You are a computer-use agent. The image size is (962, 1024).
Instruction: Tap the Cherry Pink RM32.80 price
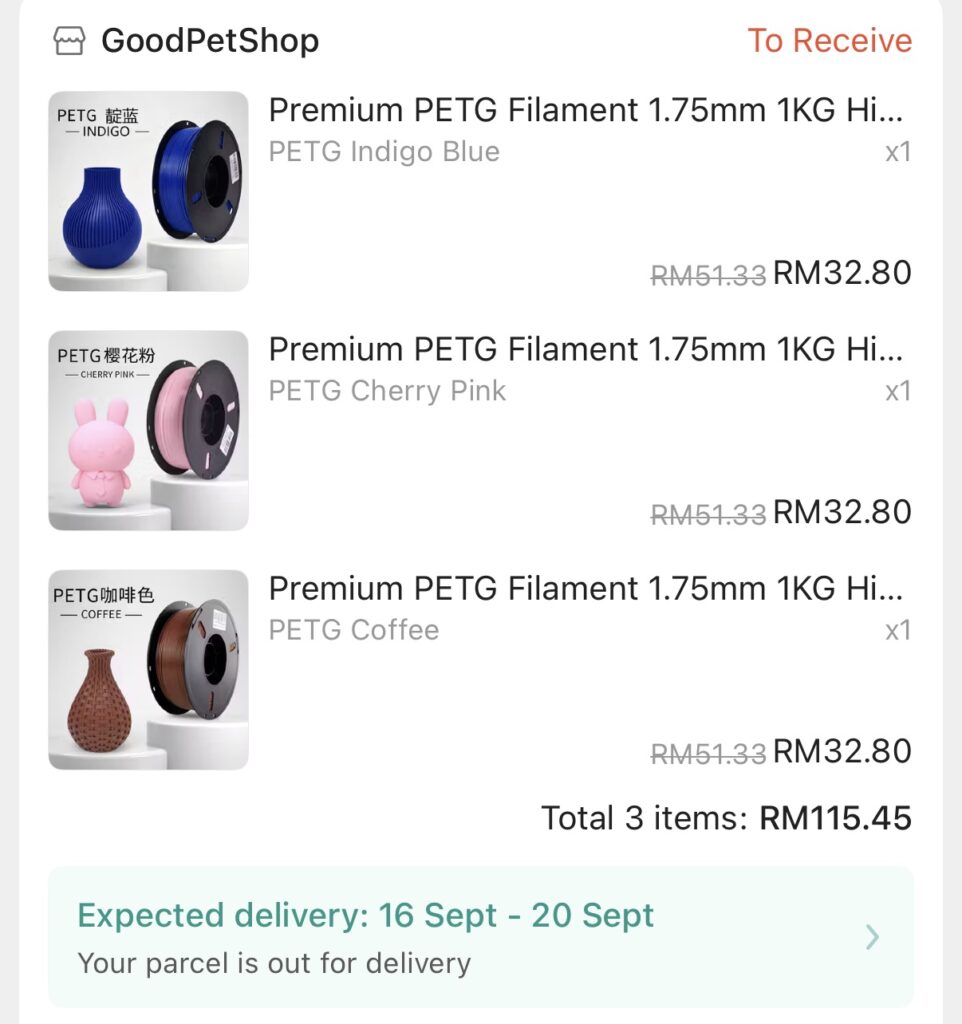[x=842, y=512]
